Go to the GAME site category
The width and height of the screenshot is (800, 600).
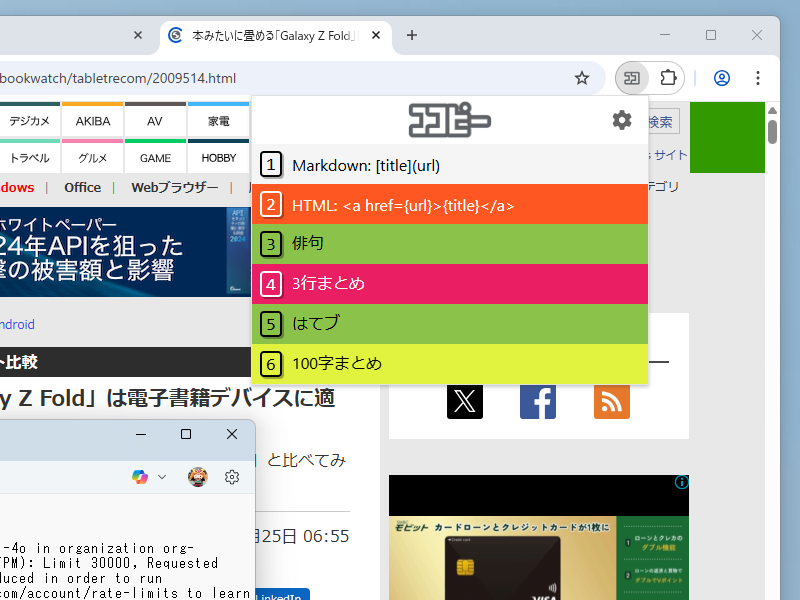click(x=155, y=157)
